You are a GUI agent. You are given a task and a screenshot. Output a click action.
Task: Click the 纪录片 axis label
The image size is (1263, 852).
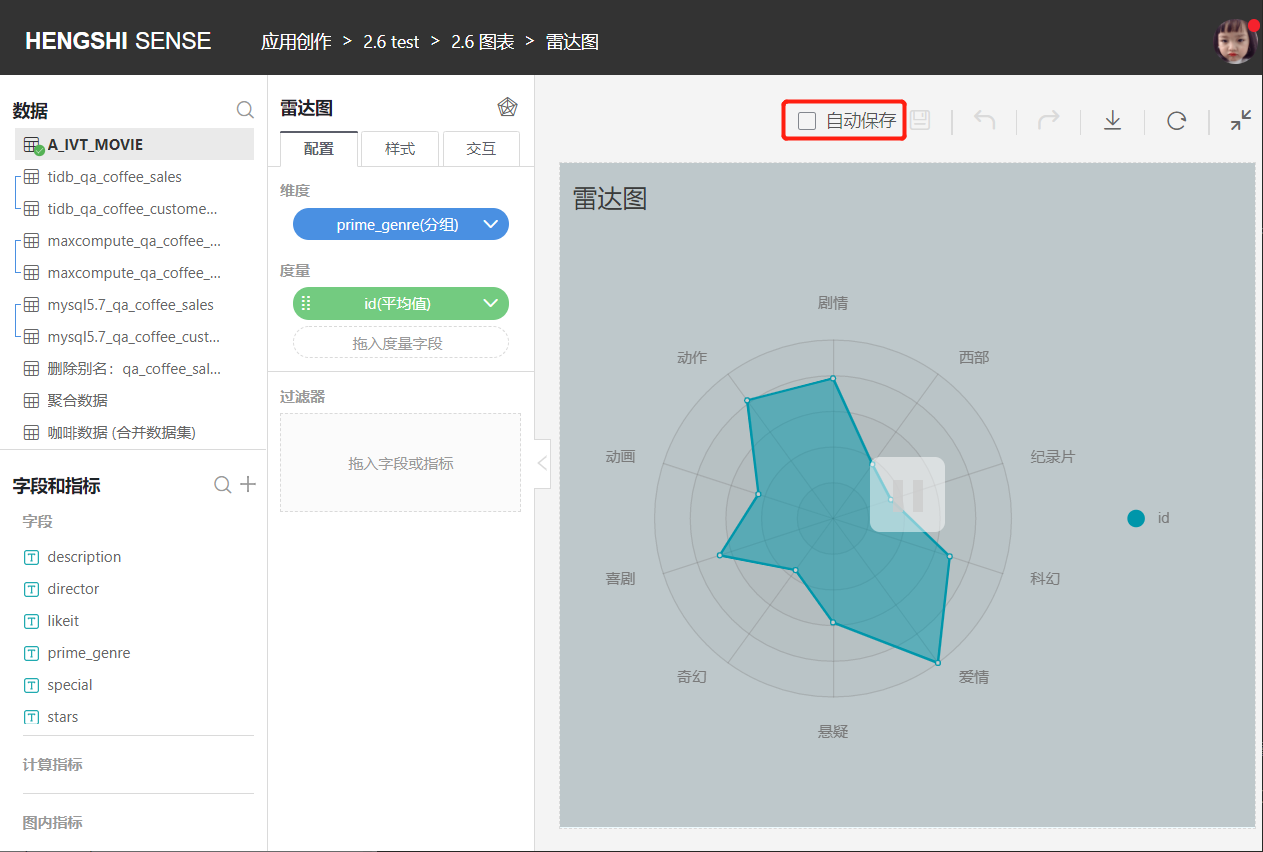(1053, 456)
